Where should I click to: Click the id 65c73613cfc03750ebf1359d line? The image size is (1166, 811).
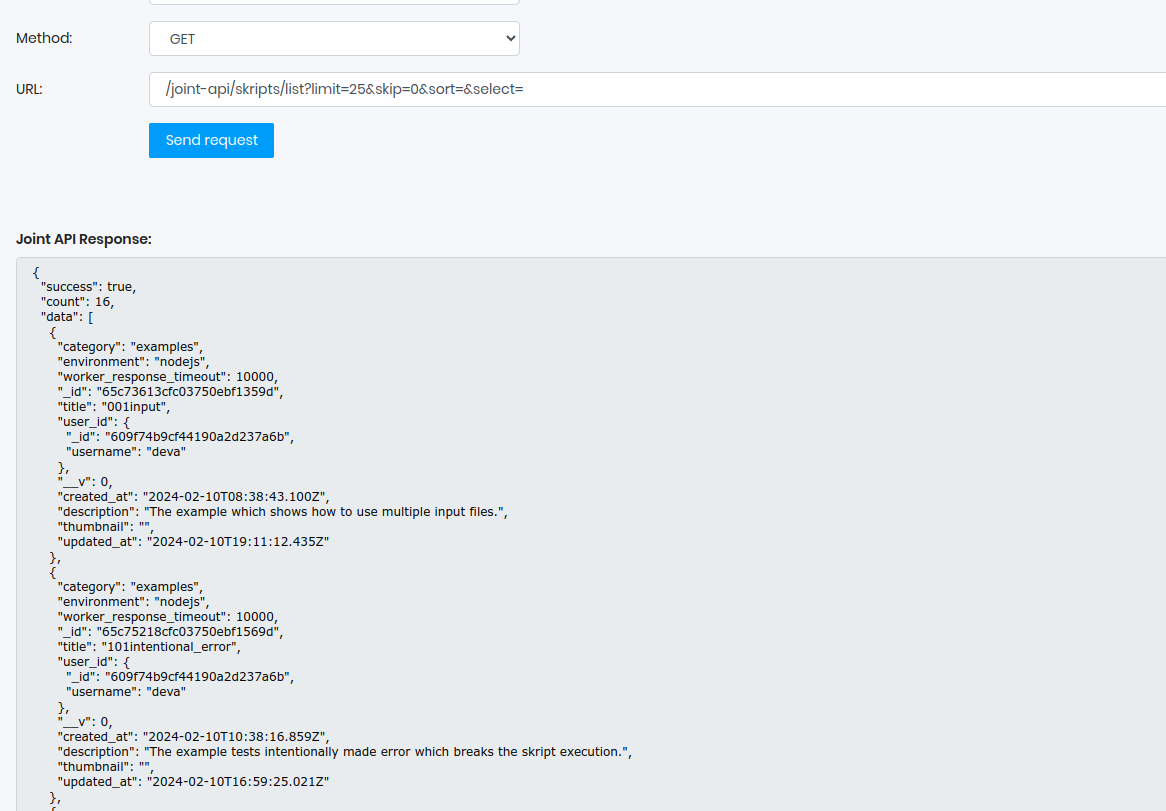[170, 392]
